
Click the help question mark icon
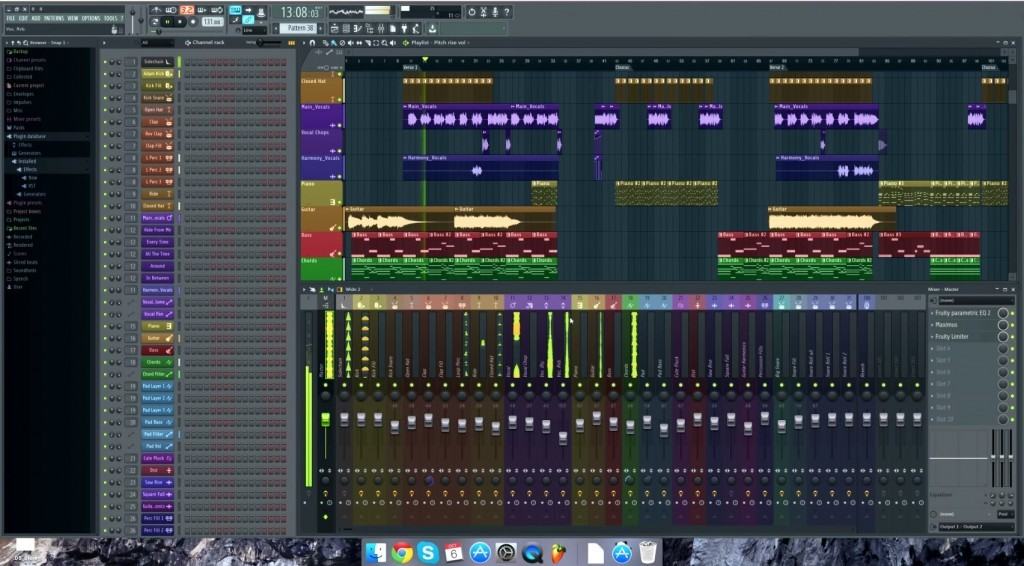click(507, 11)
